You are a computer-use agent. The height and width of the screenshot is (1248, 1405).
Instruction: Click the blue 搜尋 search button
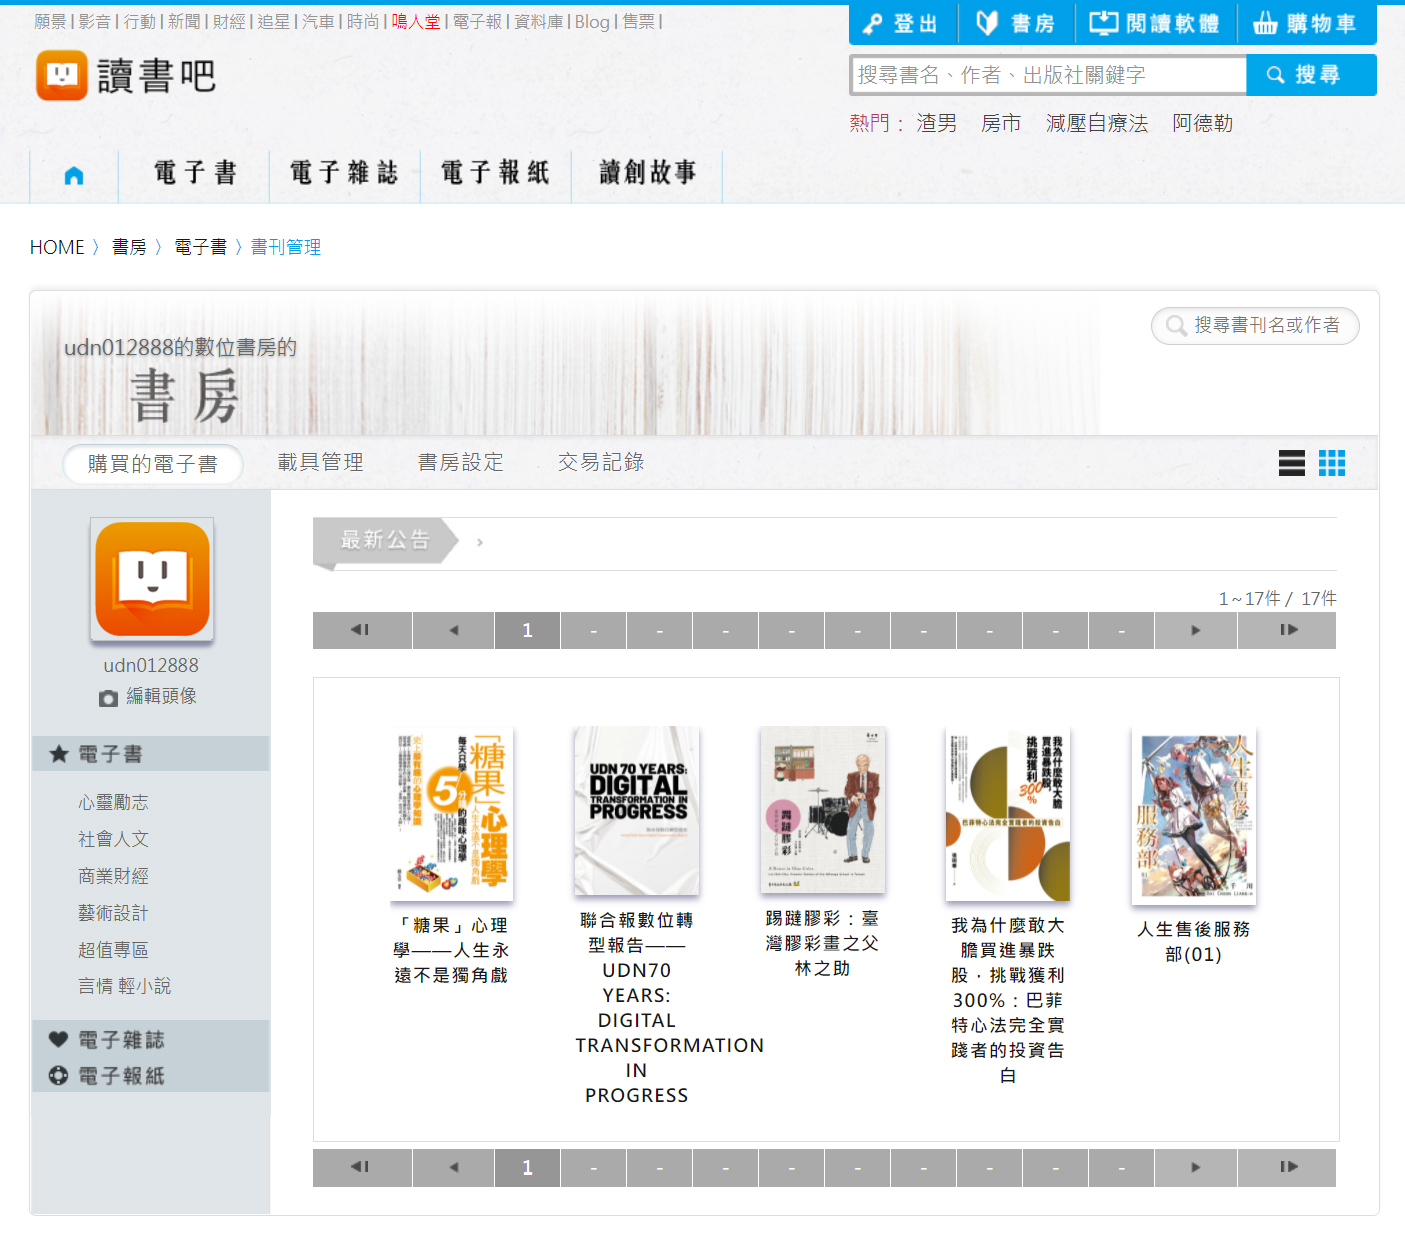(1310, 75)
